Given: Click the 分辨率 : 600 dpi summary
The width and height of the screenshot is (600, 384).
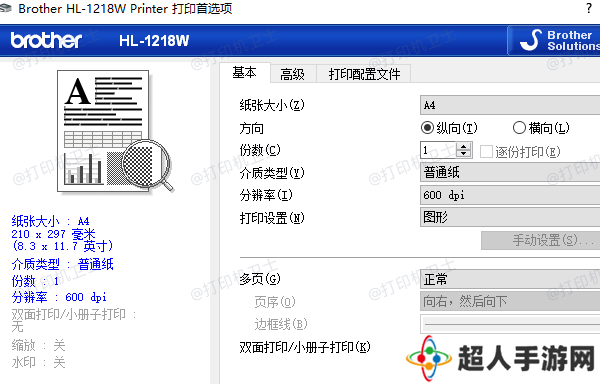Looking at the screenshot, I should [x=59, y=297].
